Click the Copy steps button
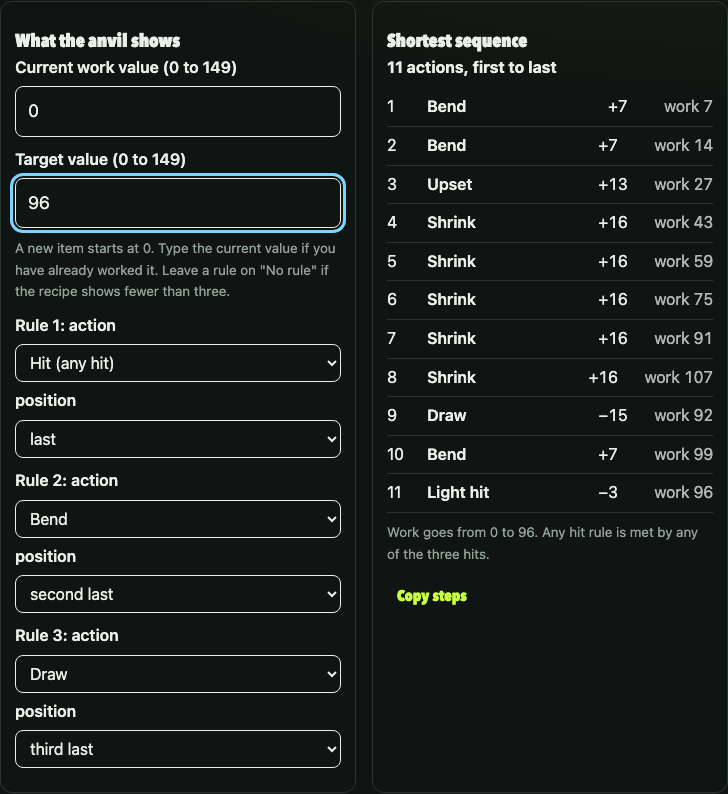The image size is (728, 794). click(x=432, y=596)
